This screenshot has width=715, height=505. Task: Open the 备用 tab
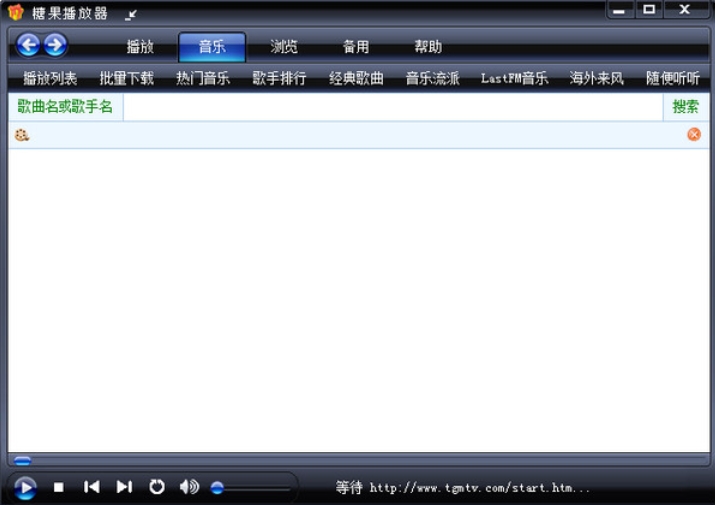coord(356,47)
